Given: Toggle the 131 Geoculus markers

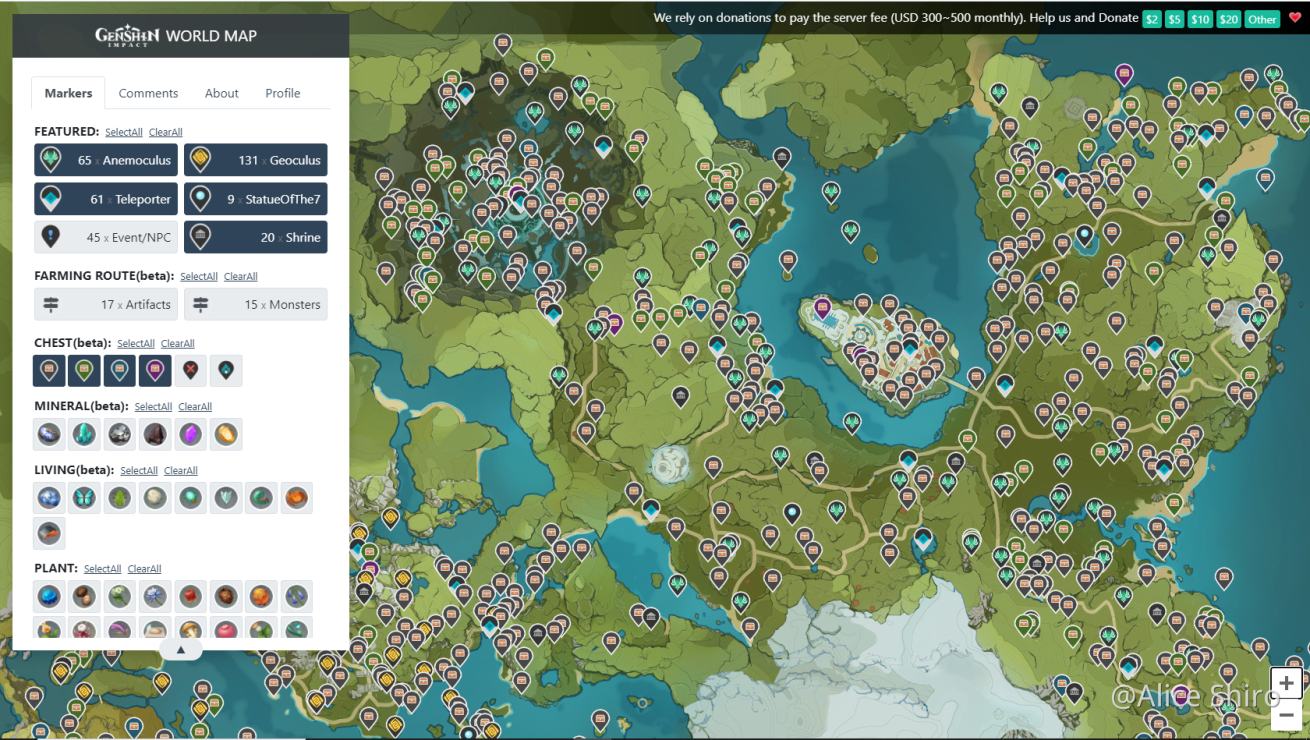Looking at the screenshot, I should coord(256,160).
